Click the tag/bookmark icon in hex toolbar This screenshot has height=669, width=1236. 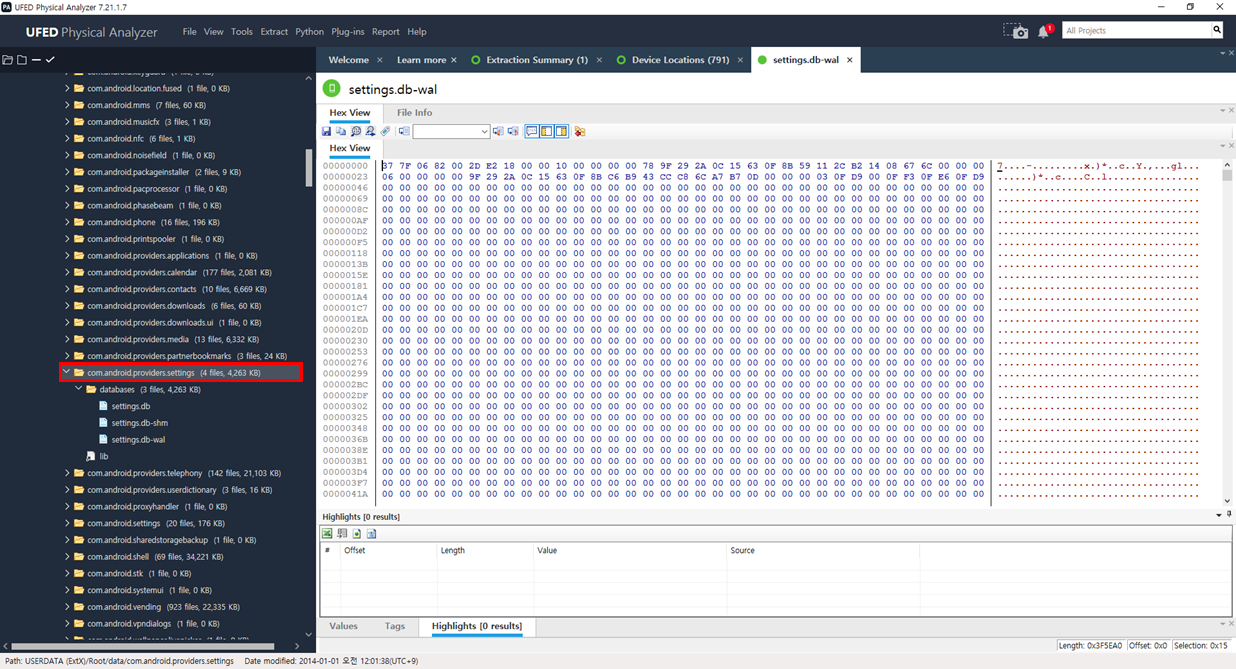pyautogui.click(x=385, y=132)
